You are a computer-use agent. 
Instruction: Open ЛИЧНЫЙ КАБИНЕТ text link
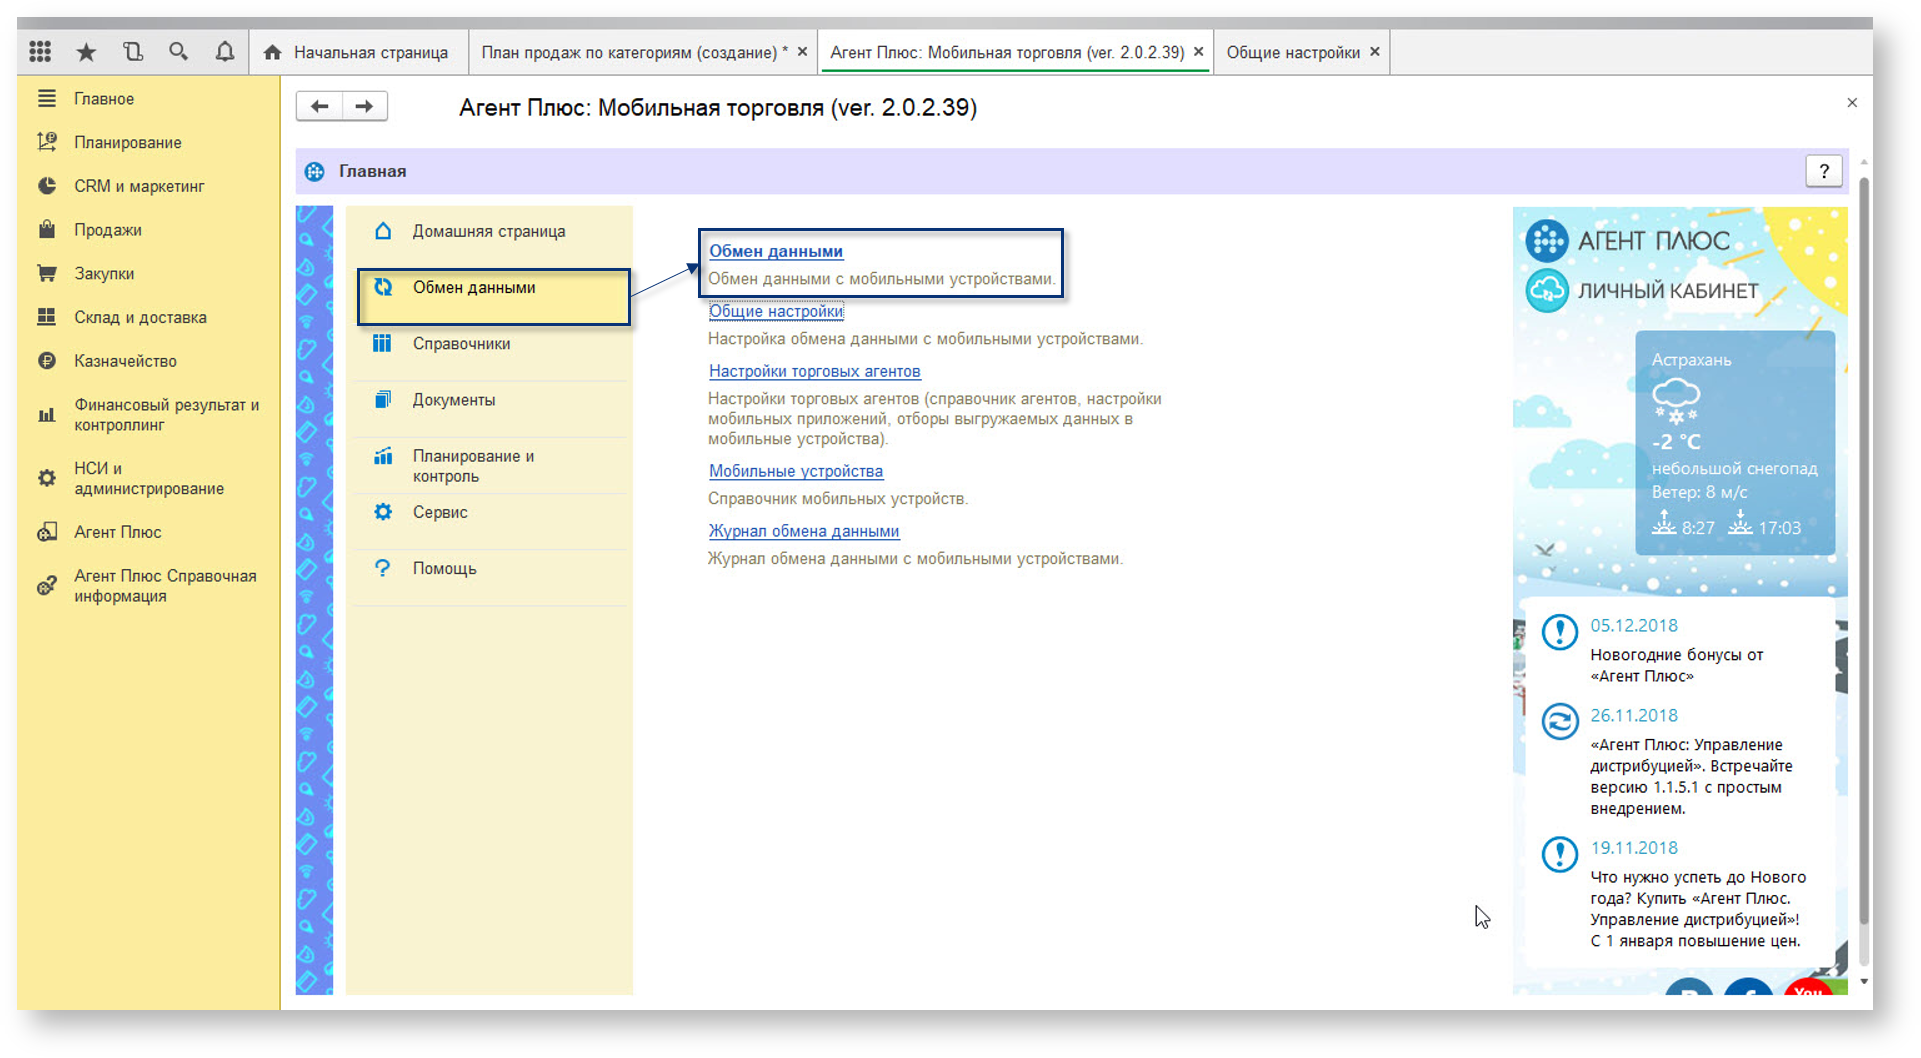[x=1668, y=291]
